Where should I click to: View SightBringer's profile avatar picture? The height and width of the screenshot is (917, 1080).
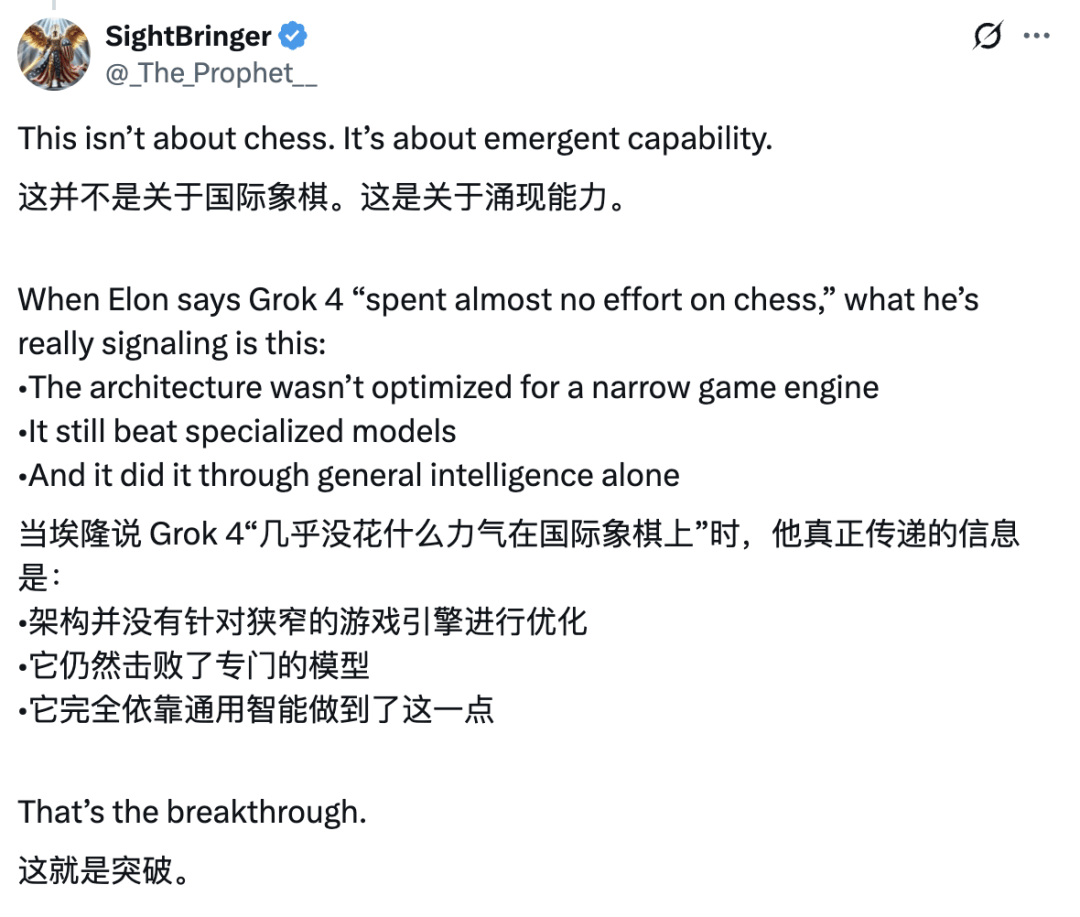[54, 54]
